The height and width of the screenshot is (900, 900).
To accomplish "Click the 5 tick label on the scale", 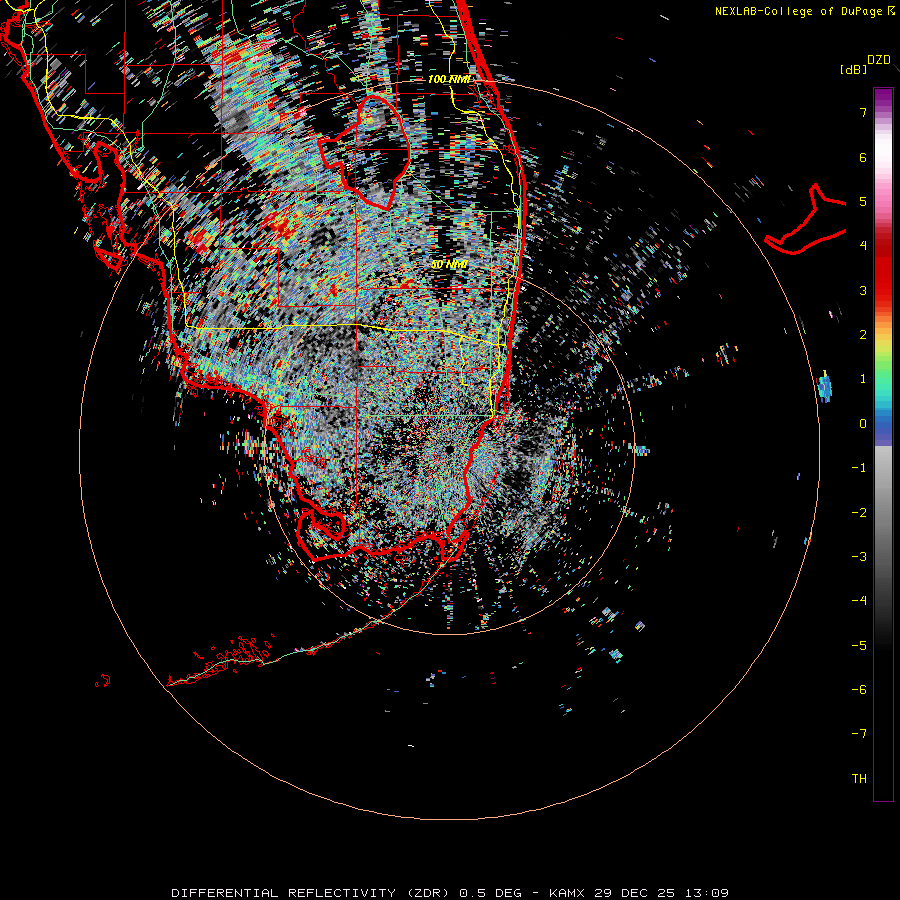I will click(x=863, y=201).
